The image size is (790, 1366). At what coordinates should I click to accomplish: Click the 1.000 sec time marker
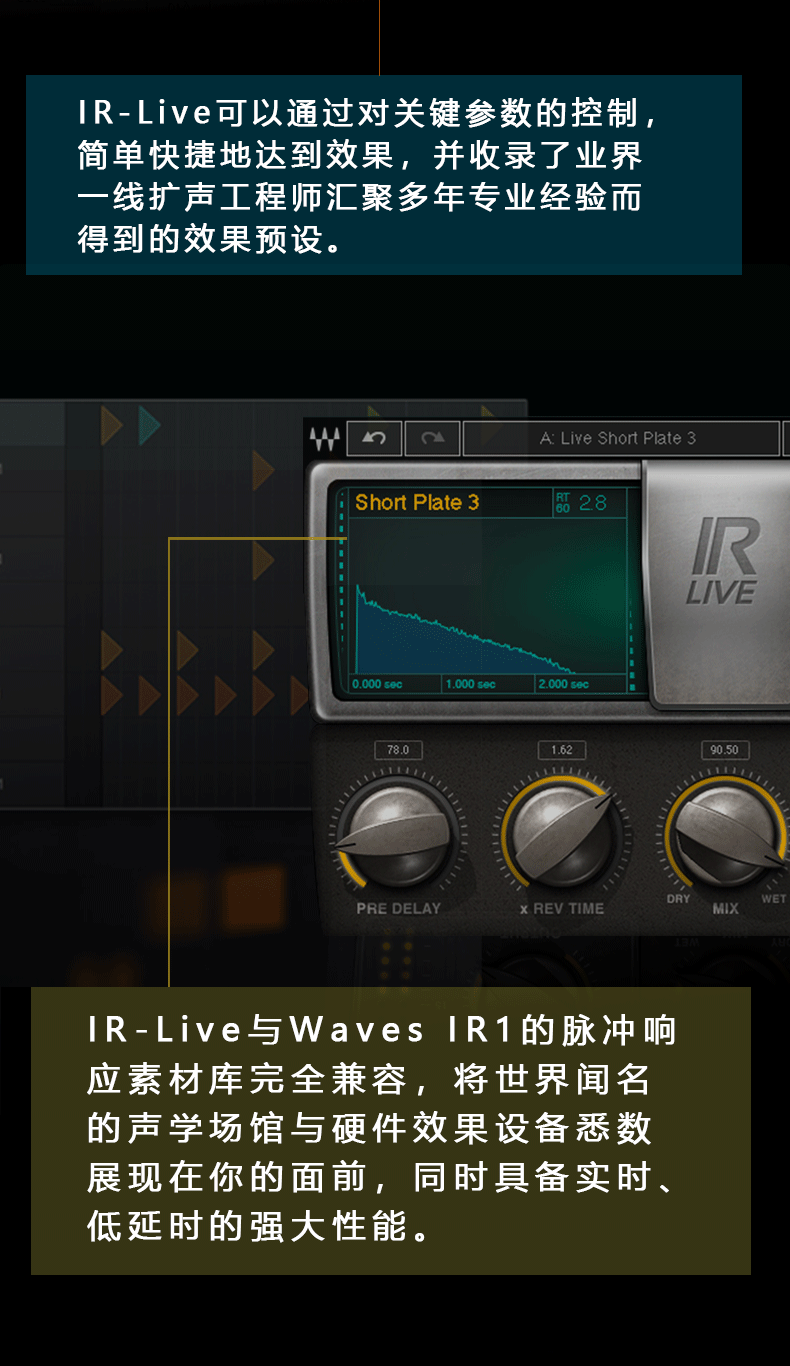pos(471,684)
